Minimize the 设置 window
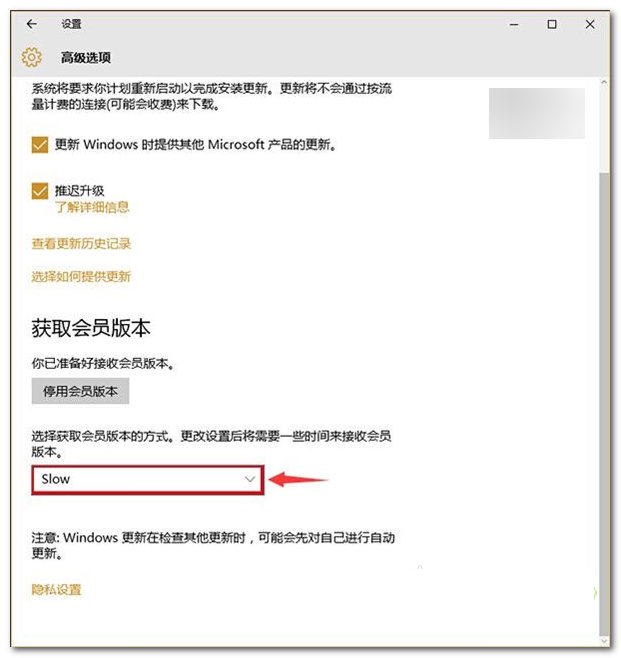 point(514,24)
